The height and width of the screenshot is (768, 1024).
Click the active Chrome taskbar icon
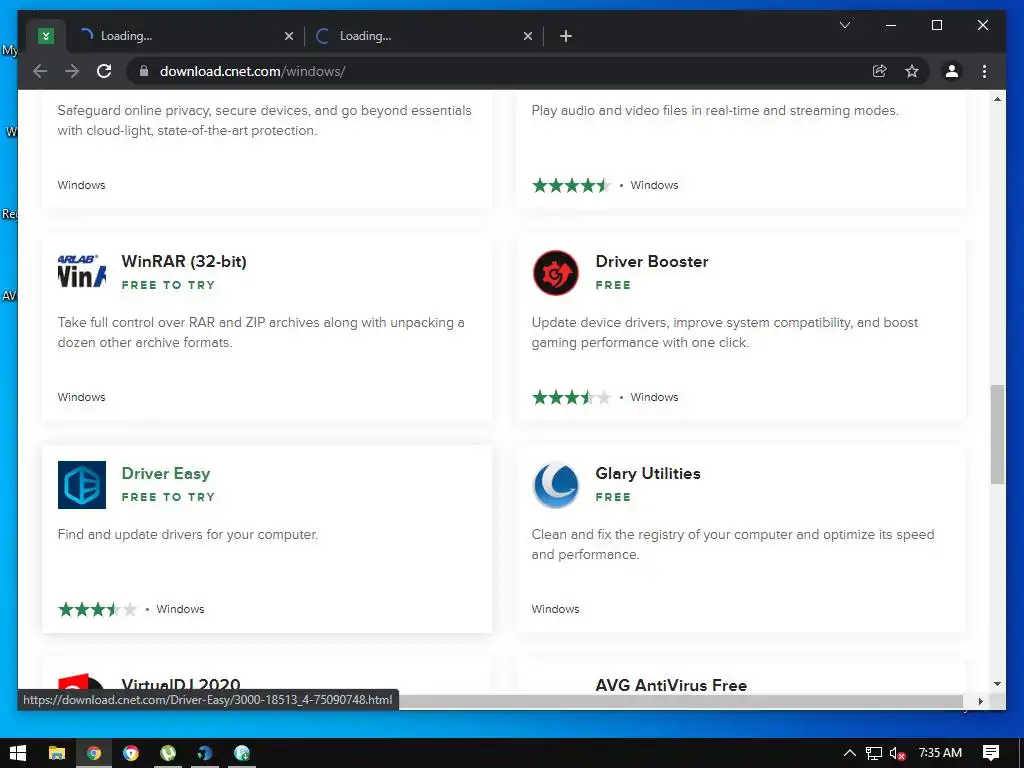click(94, 753)
